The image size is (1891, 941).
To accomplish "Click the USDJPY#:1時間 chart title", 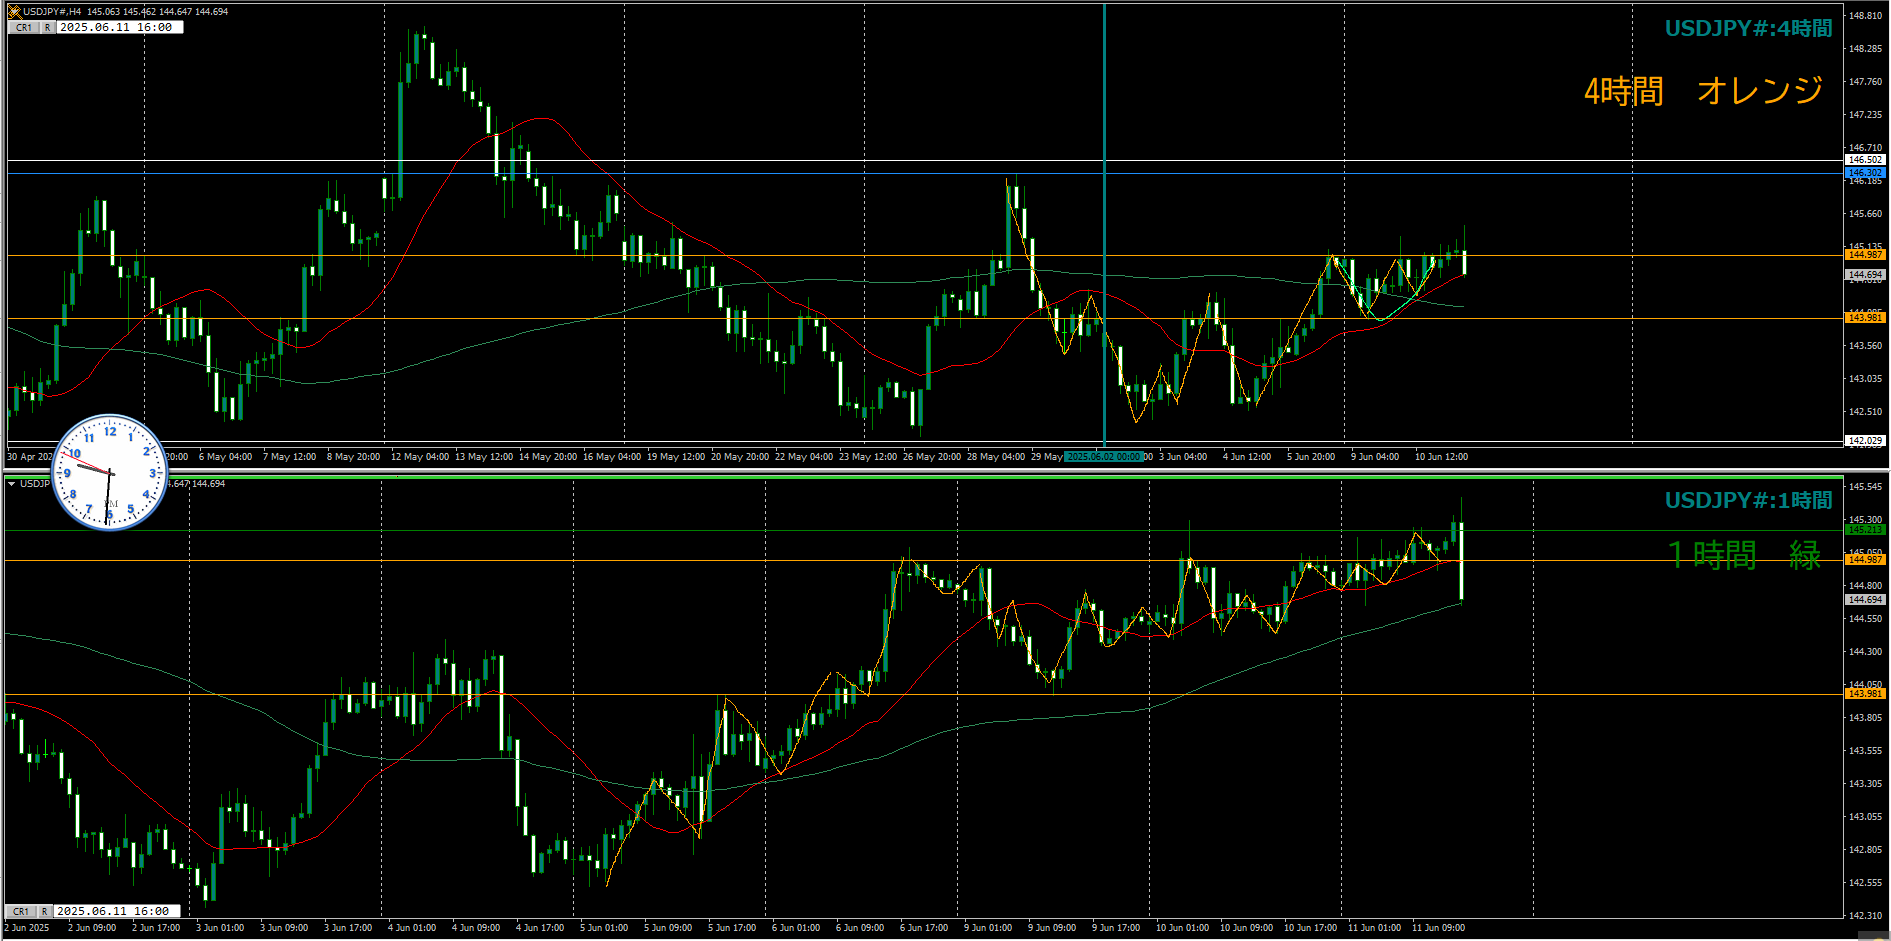I will [1749, 500].
